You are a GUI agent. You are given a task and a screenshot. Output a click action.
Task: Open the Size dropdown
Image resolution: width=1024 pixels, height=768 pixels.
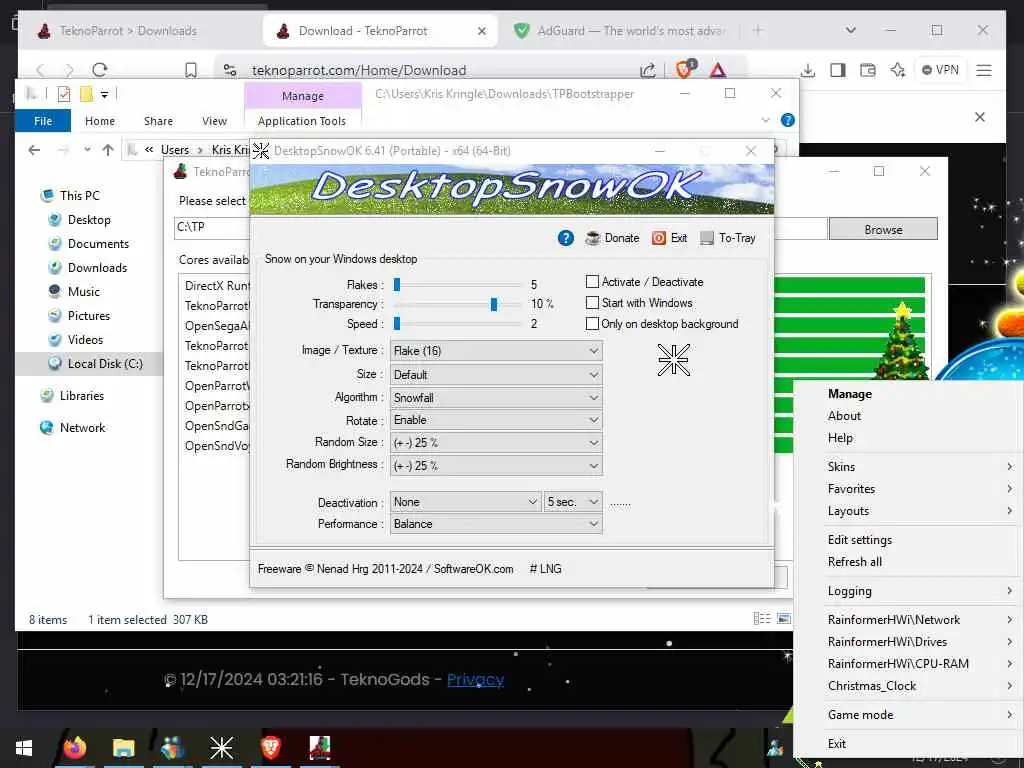tap(496, 375)
